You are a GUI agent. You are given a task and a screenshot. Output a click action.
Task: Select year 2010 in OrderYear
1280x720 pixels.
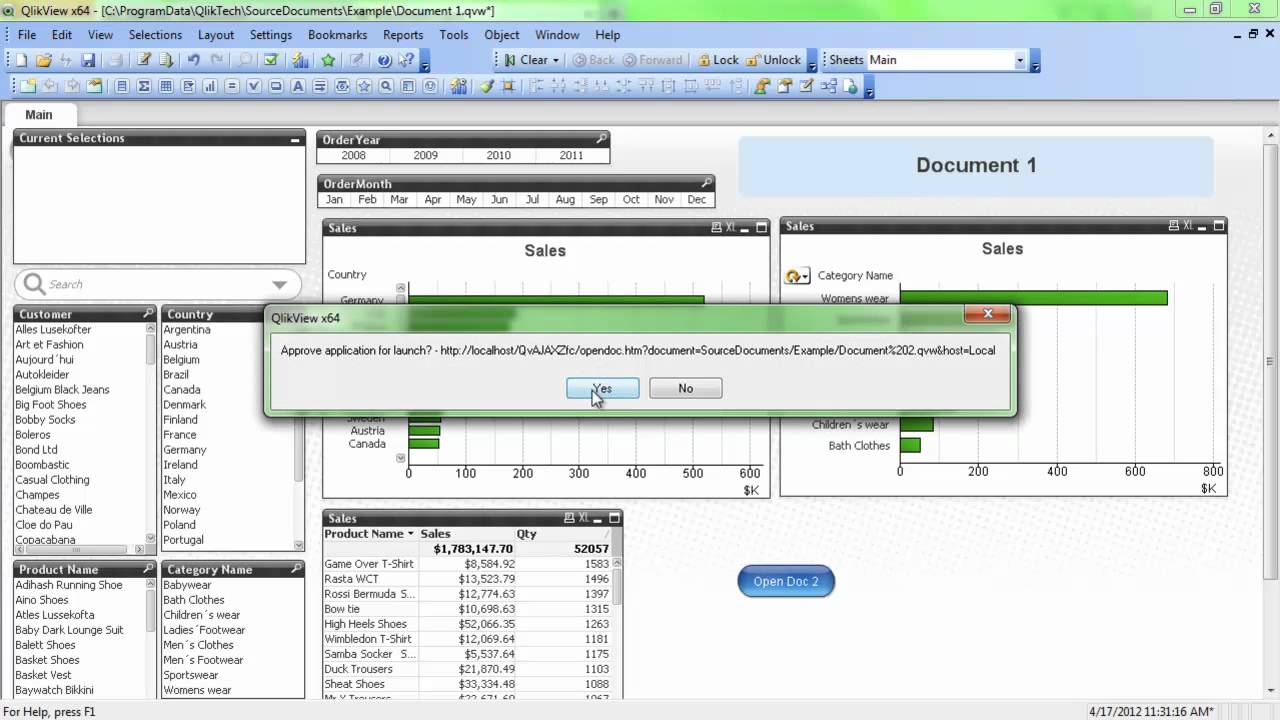[x=499, y=155]
